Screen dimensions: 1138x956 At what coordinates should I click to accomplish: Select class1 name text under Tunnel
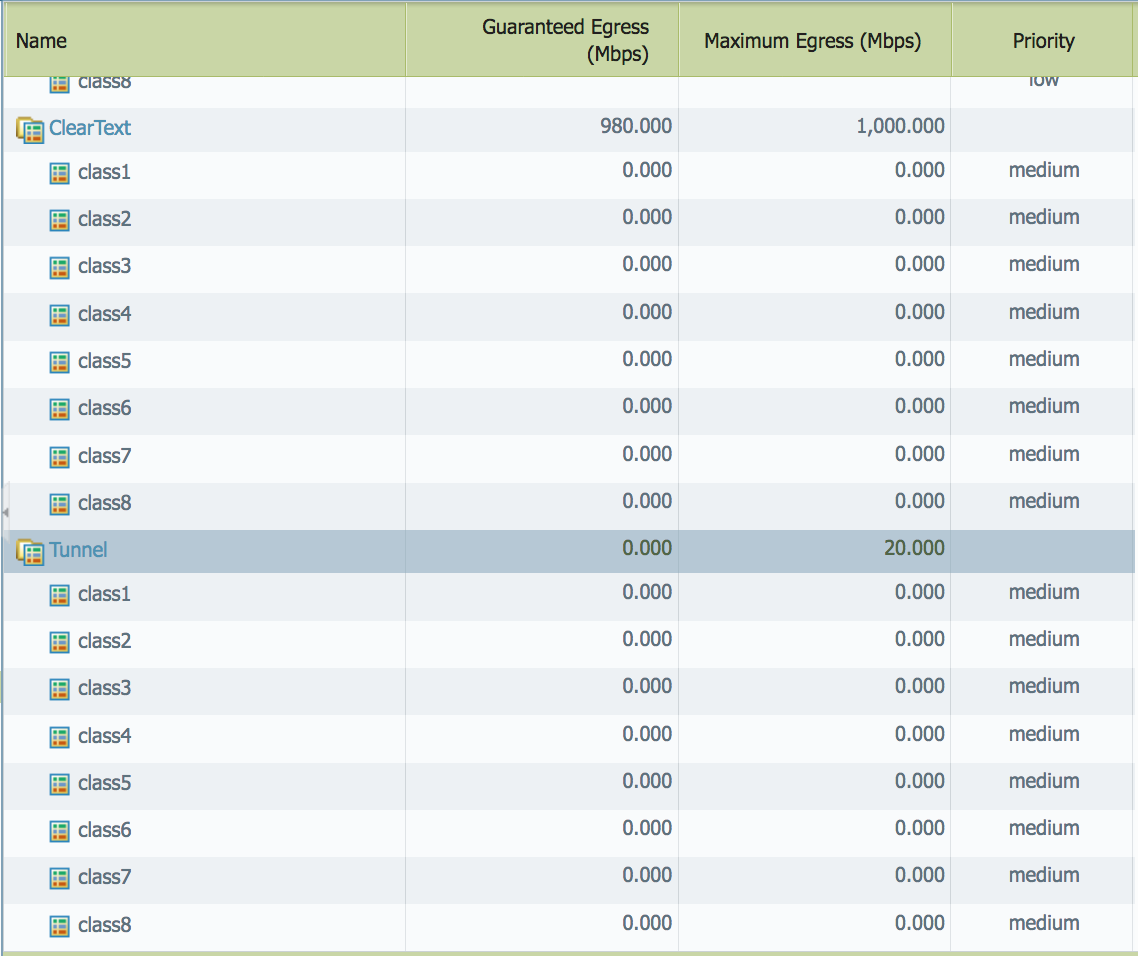click(105, 594)
